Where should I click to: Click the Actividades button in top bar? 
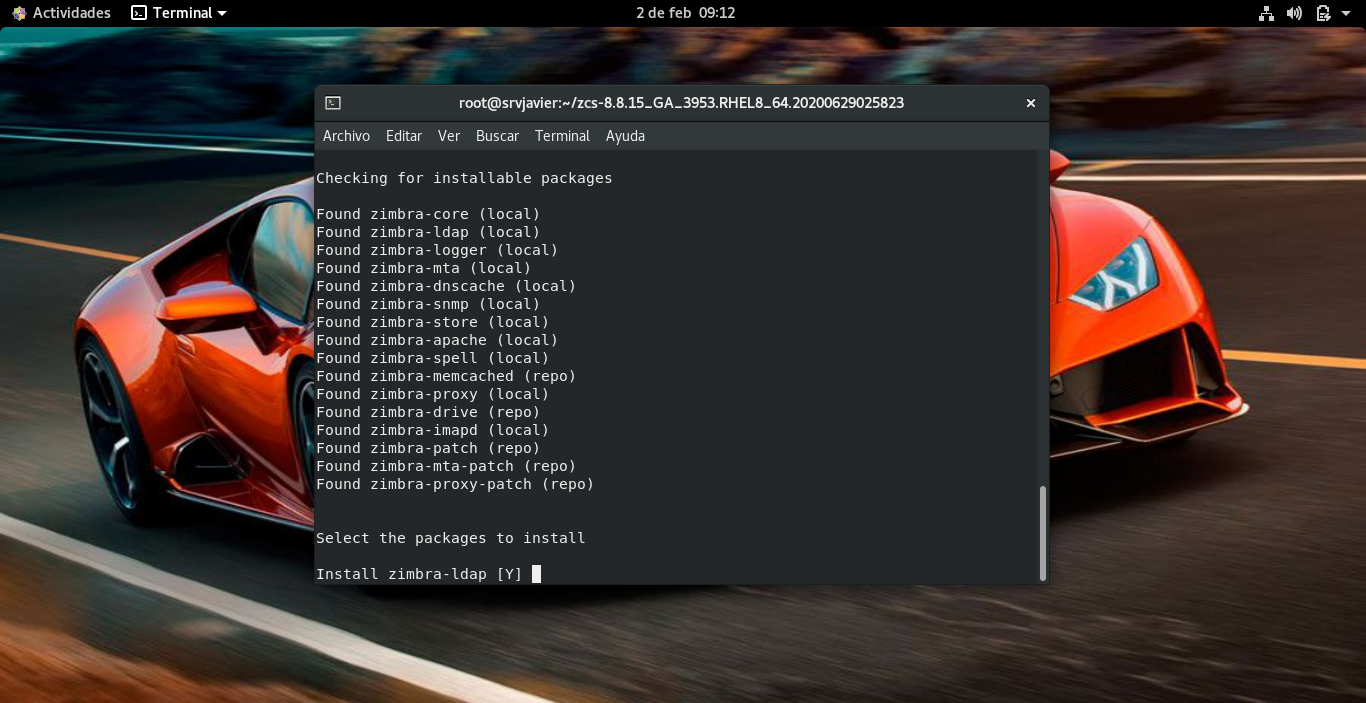pyautogui.click(x=61, y=13)
